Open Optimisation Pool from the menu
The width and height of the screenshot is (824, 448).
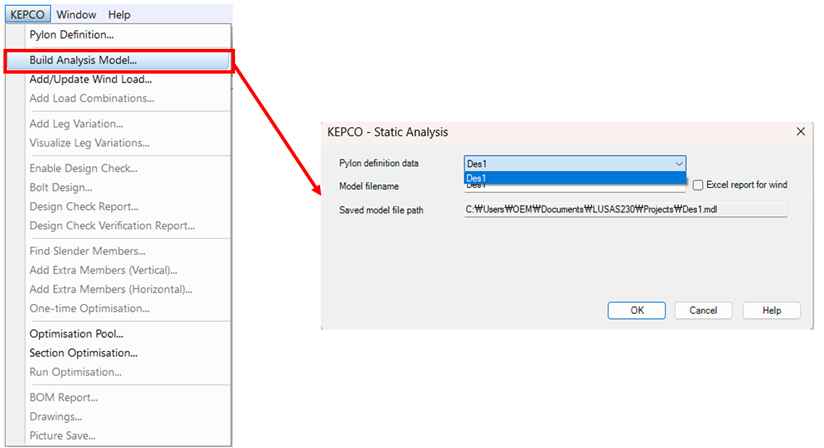[x=76, y=334]
